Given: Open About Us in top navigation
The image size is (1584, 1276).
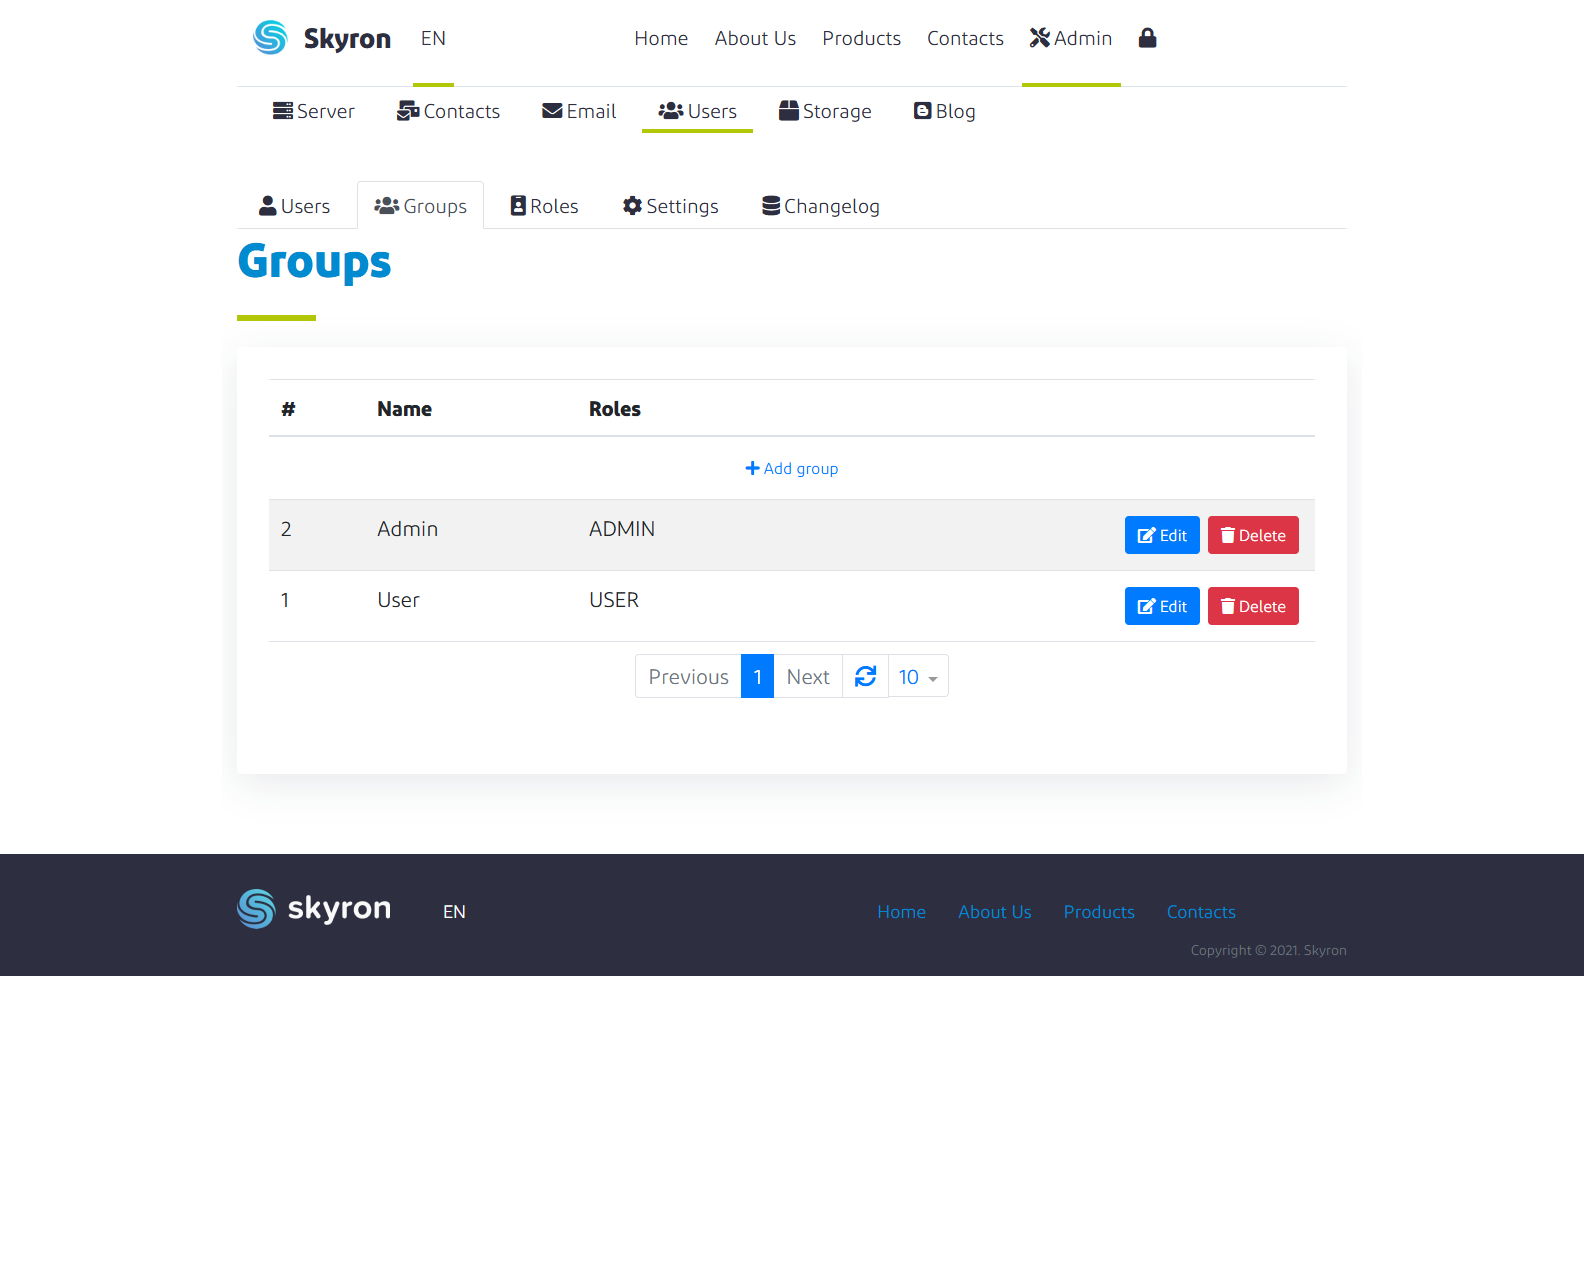Looking at the screenshot, I should coord(755,38).
